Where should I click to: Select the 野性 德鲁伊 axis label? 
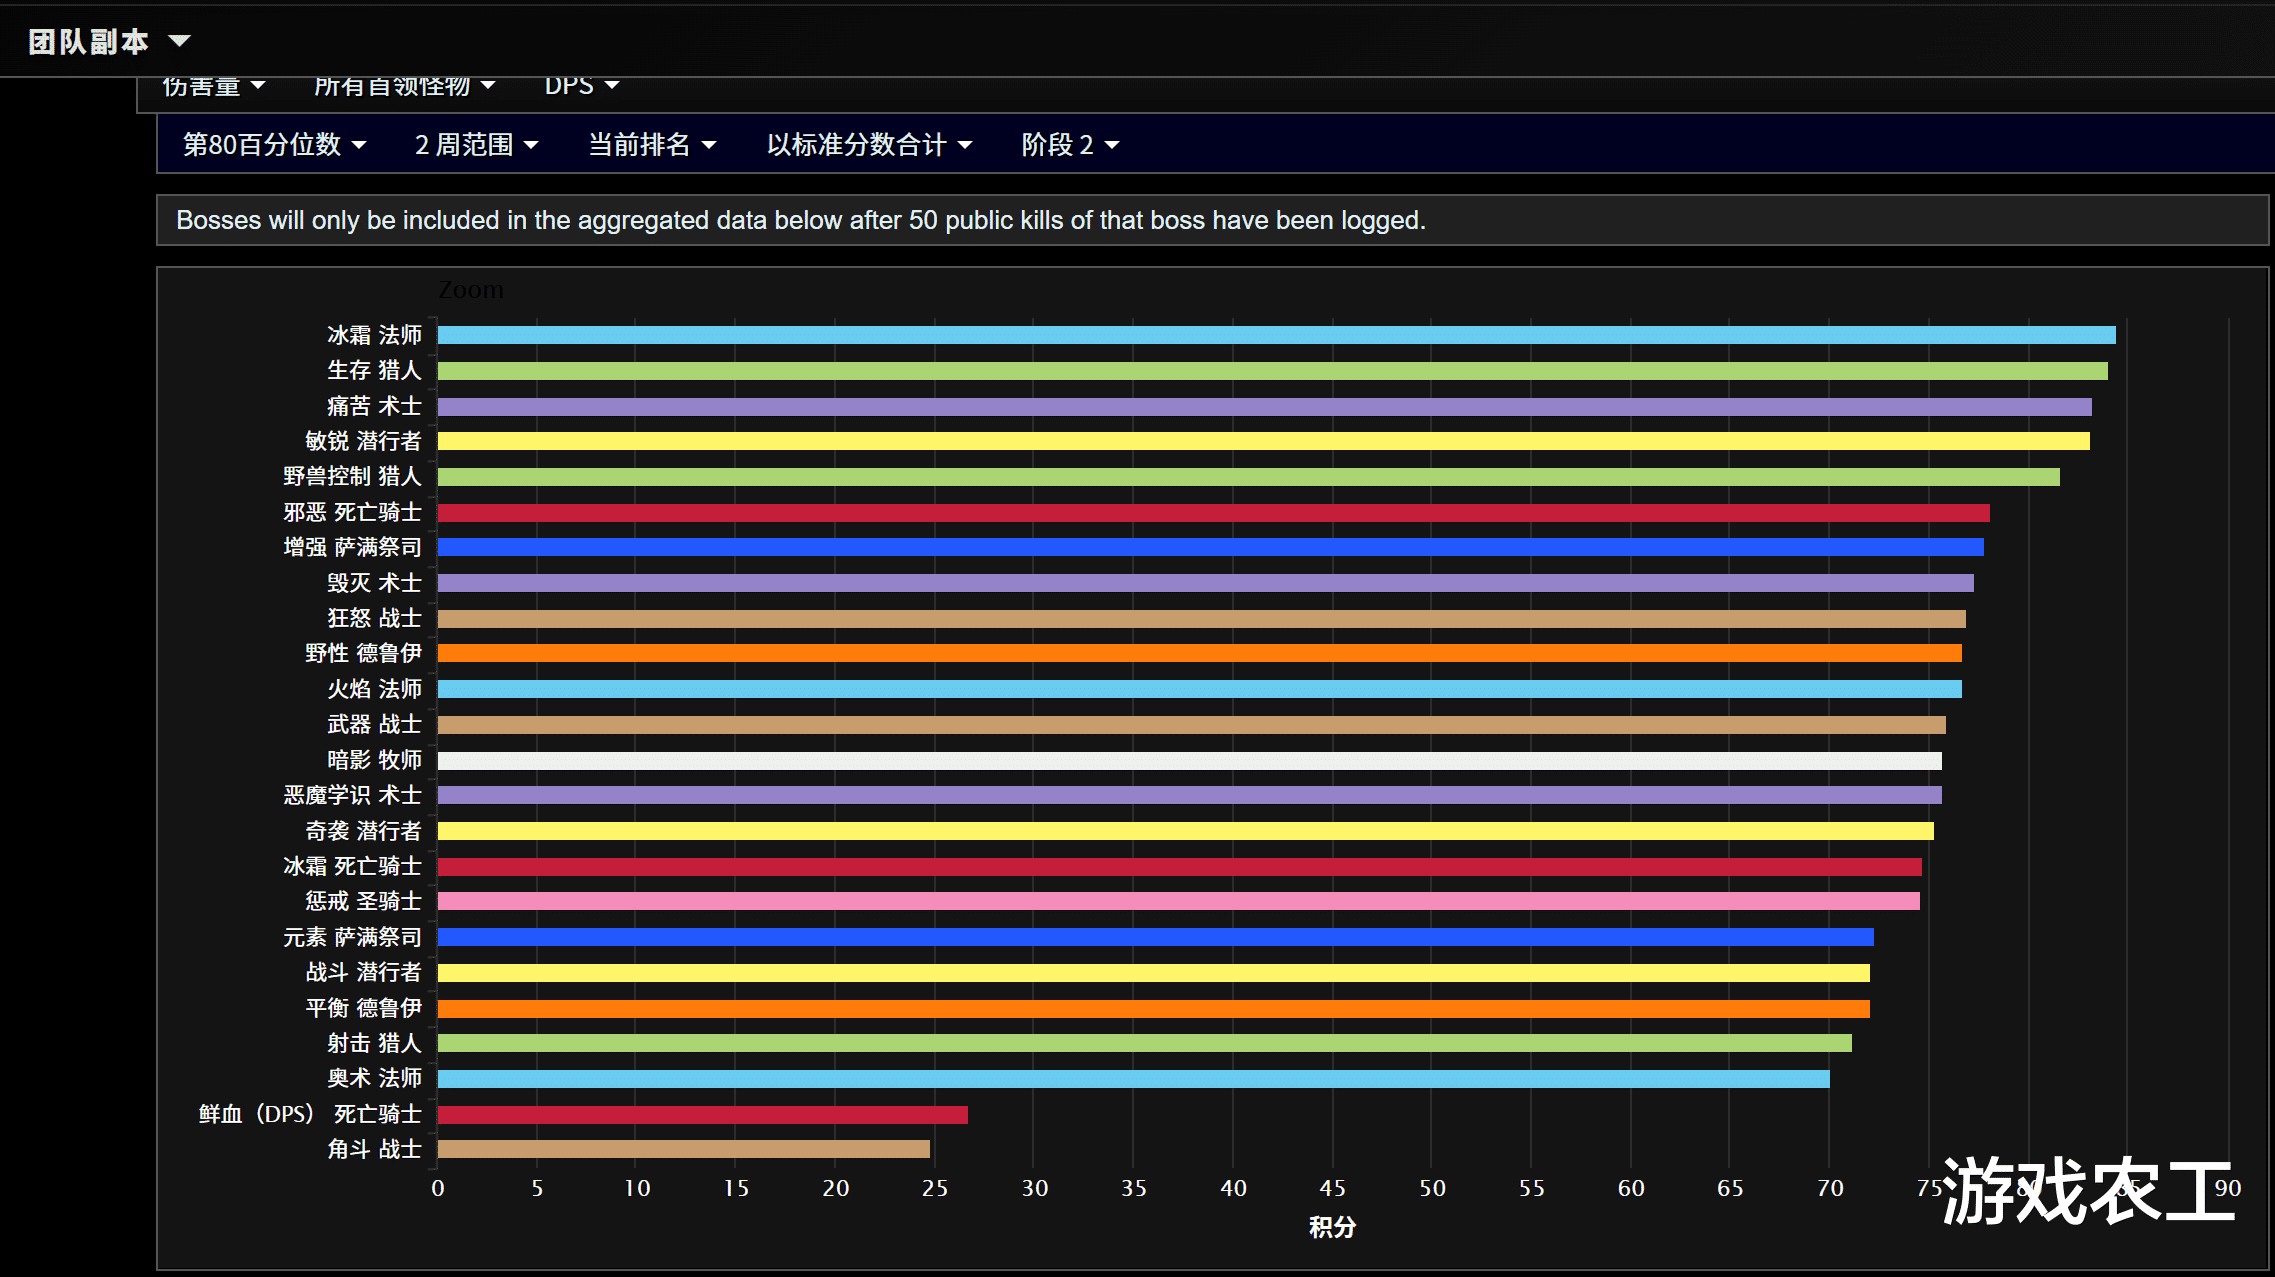363,653
